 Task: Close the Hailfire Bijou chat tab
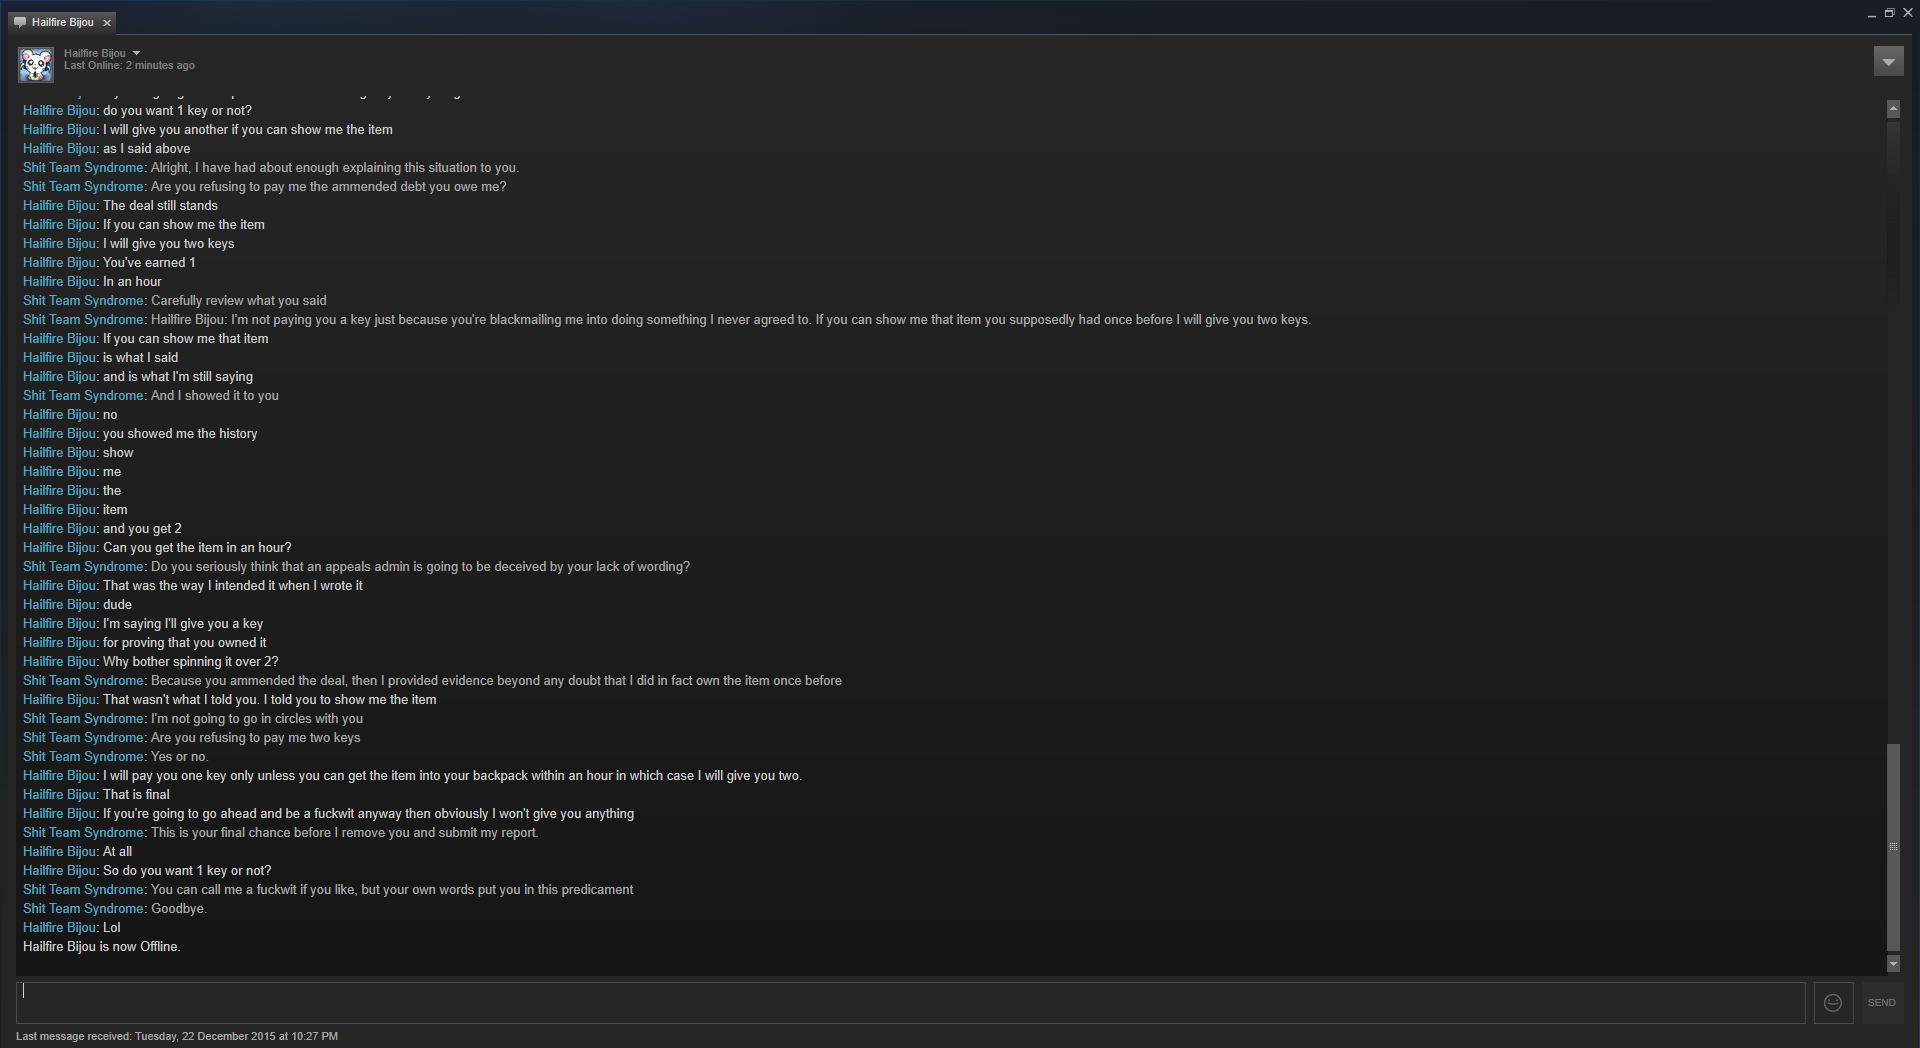(107, 23)
